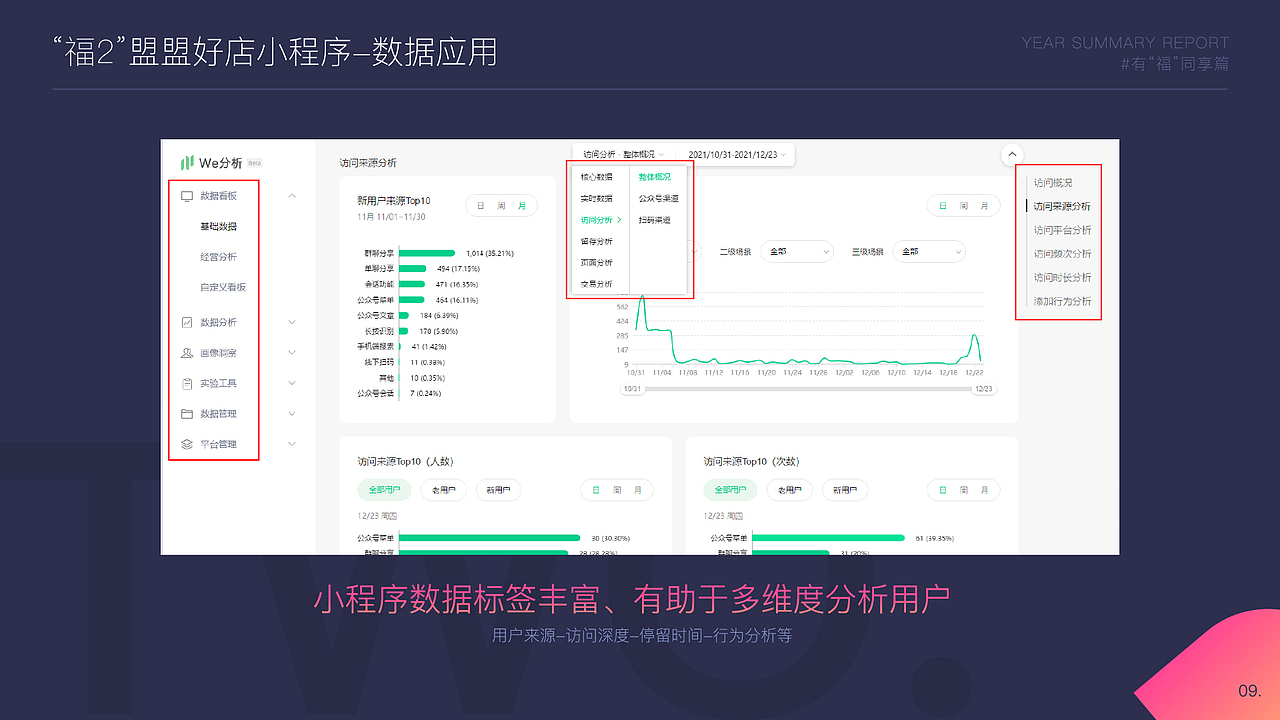
Task: Click the layers icon beside 平台管理
Action: (186, 444)
